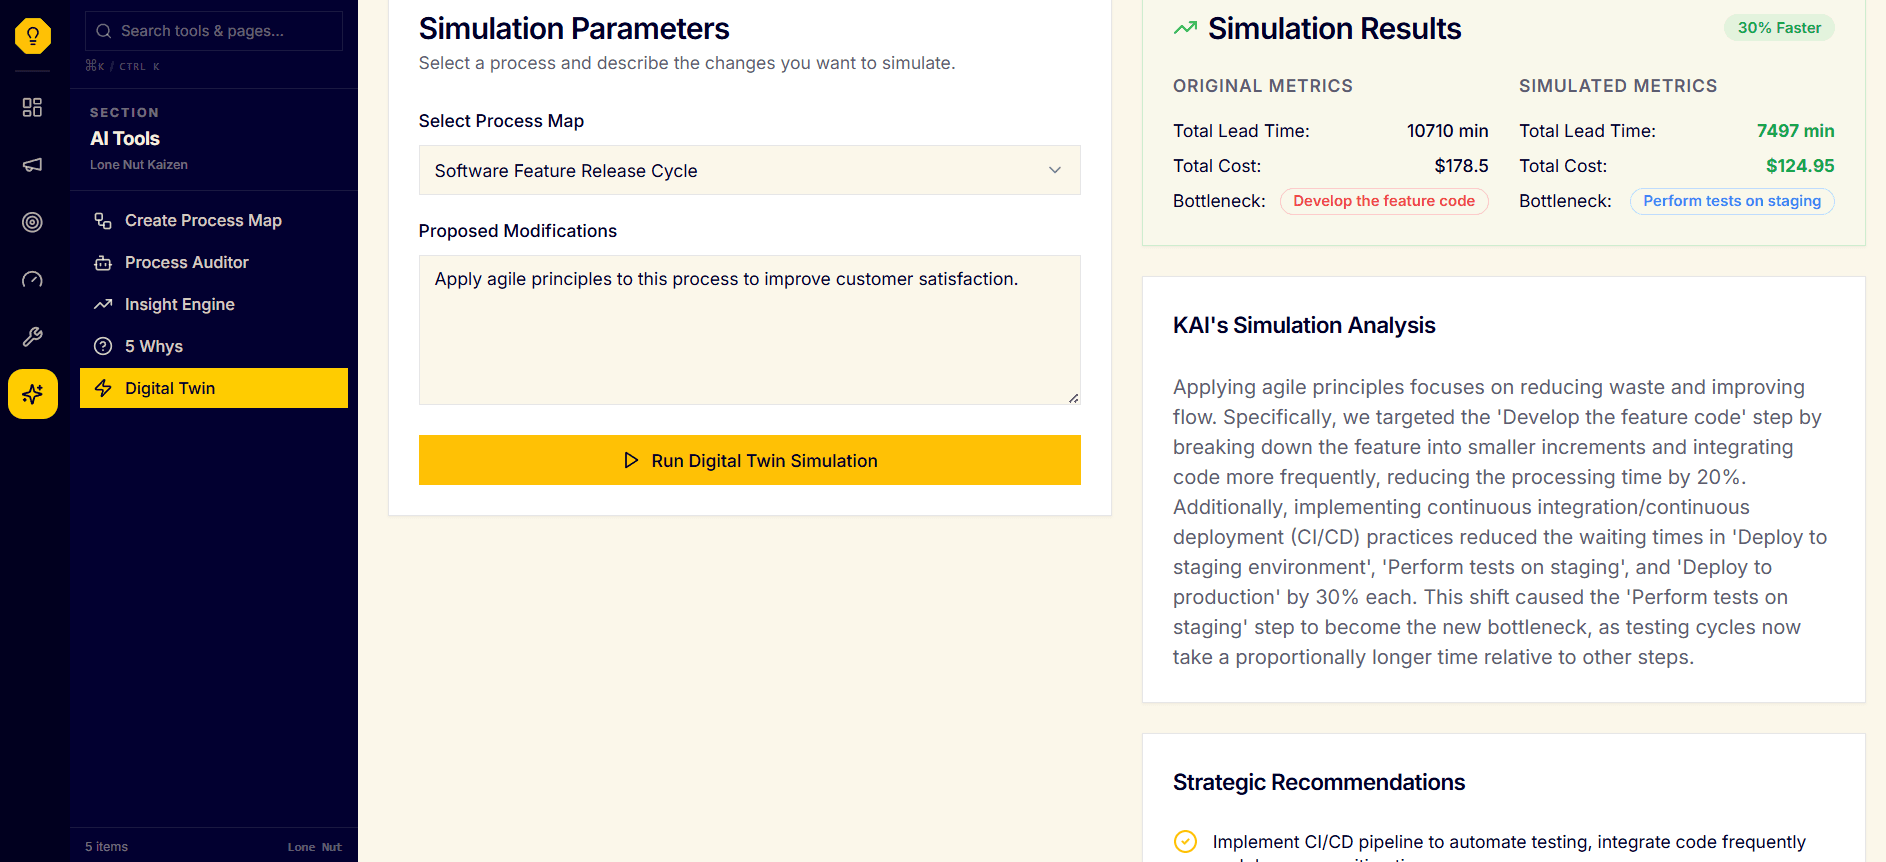Click the Select Process Map label

tap(501, 121)
